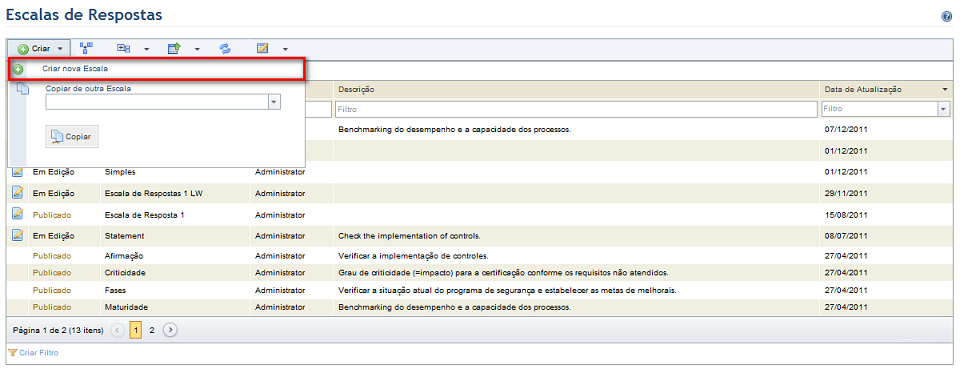This screenshot has width=960, height=377.
Task: Click edit icon for Escala de Resposta 1
Action: (x=18, y=214)
